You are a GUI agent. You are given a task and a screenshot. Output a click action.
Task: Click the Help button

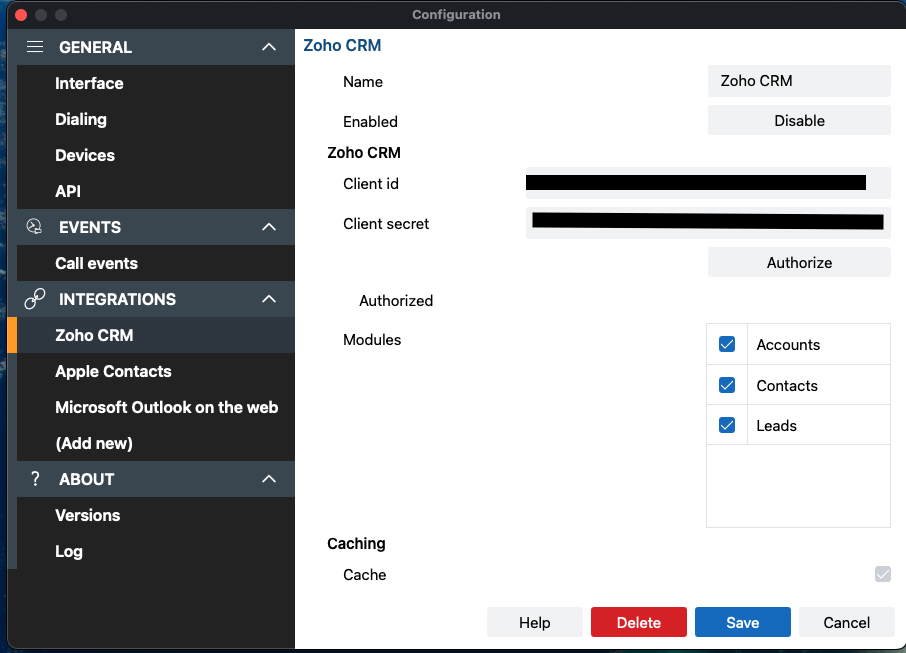[x=534, y=622]
